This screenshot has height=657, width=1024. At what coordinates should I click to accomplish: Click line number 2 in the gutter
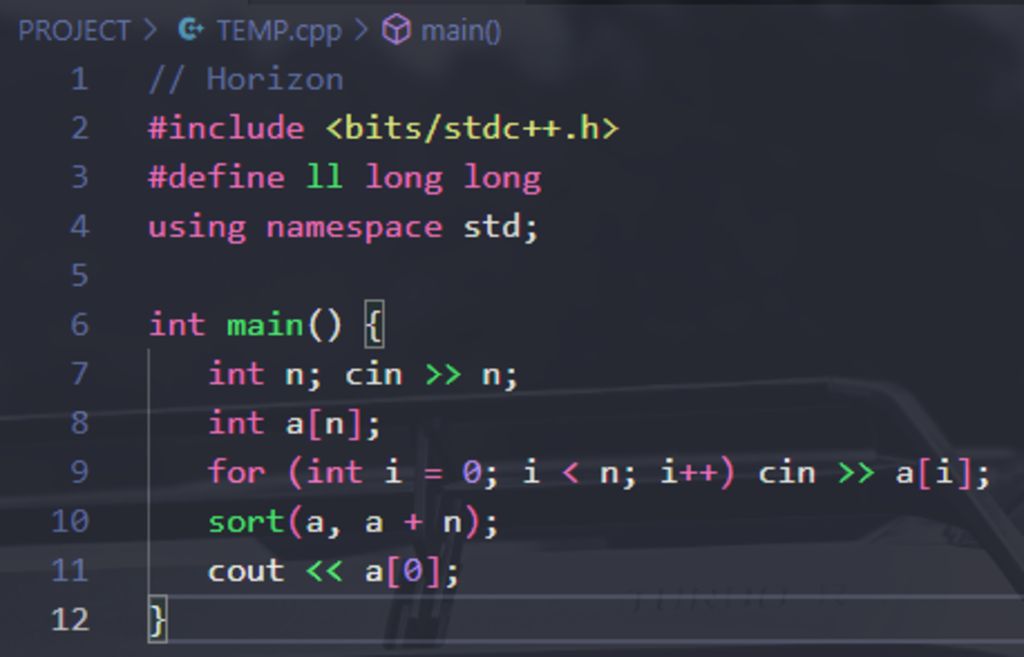[80, 128]
